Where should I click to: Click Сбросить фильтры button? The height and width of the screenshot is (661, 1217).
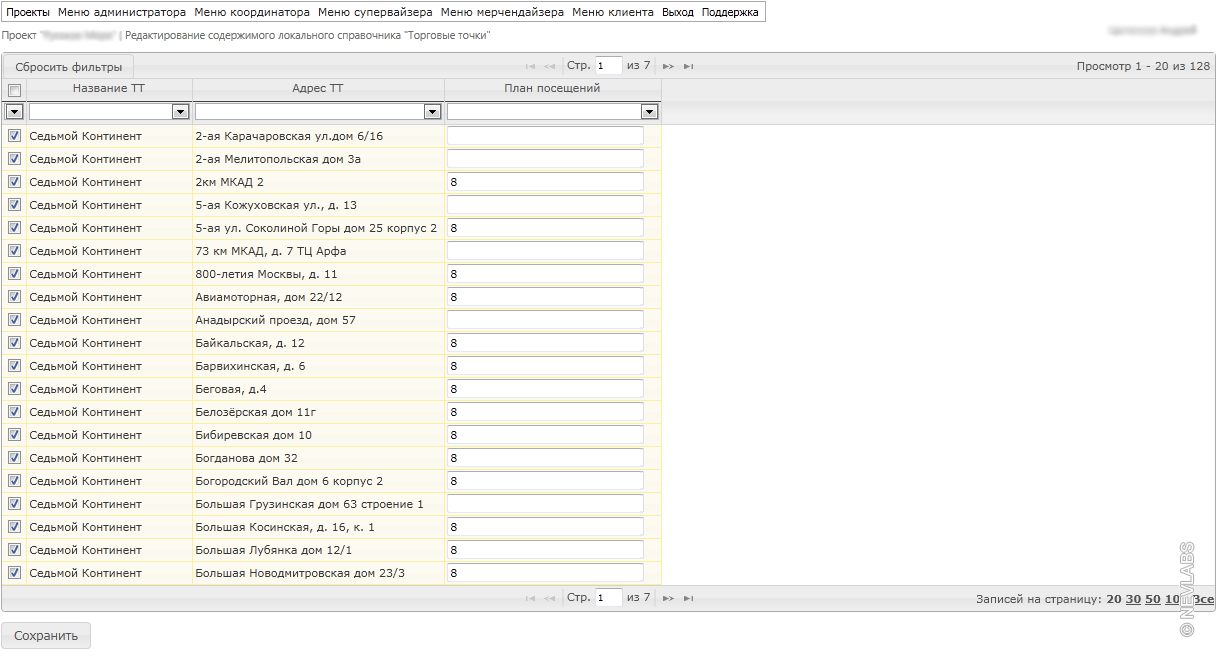(68, 67)
